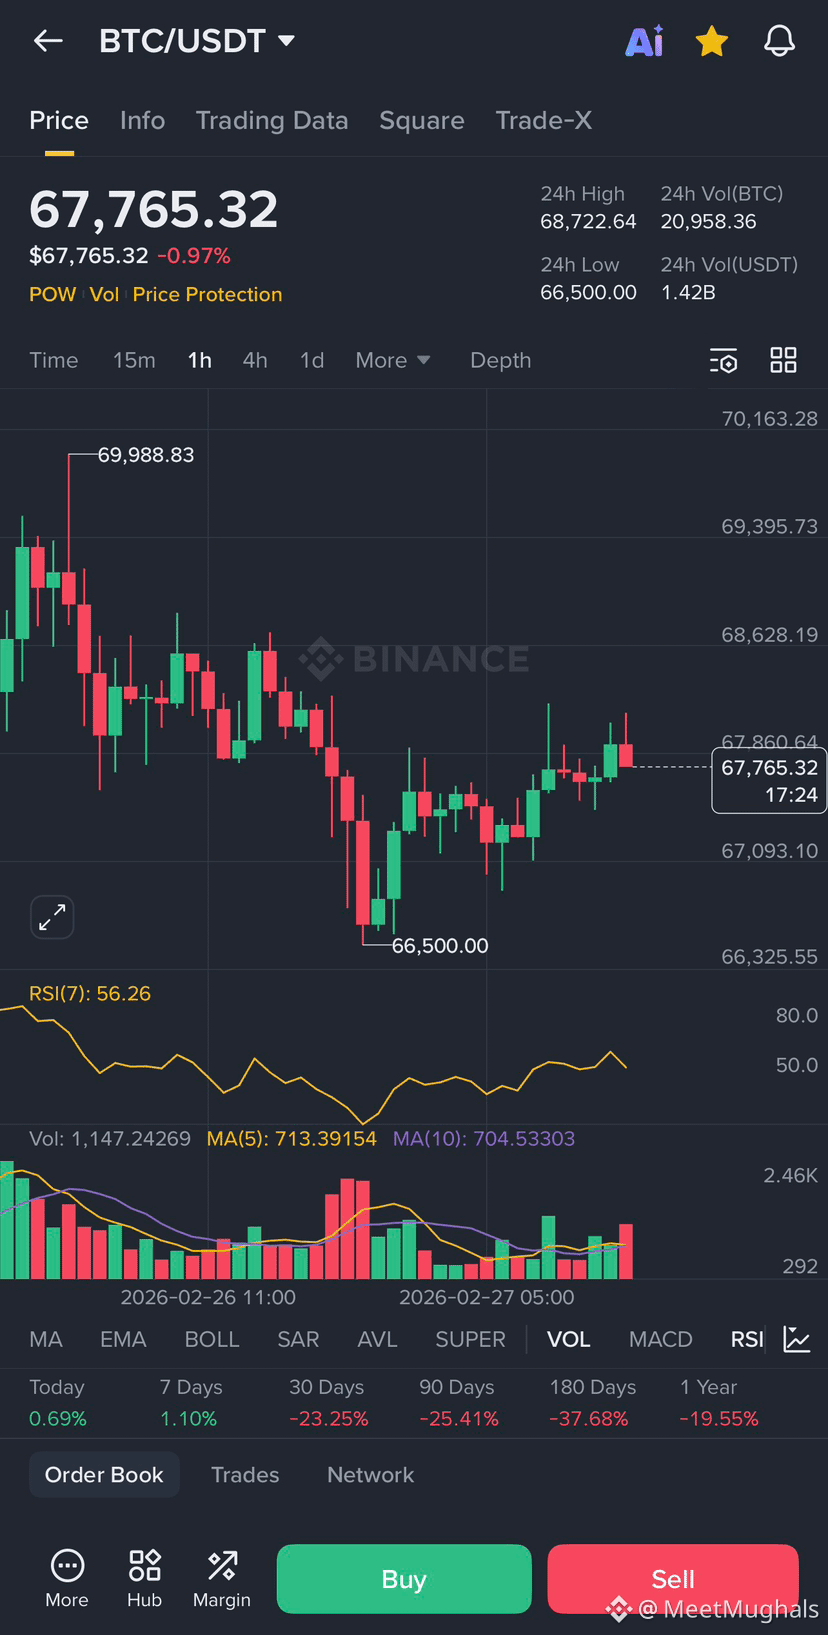Open the Network tab
Screen dimensions: 828x1635
pos(370,1475)
